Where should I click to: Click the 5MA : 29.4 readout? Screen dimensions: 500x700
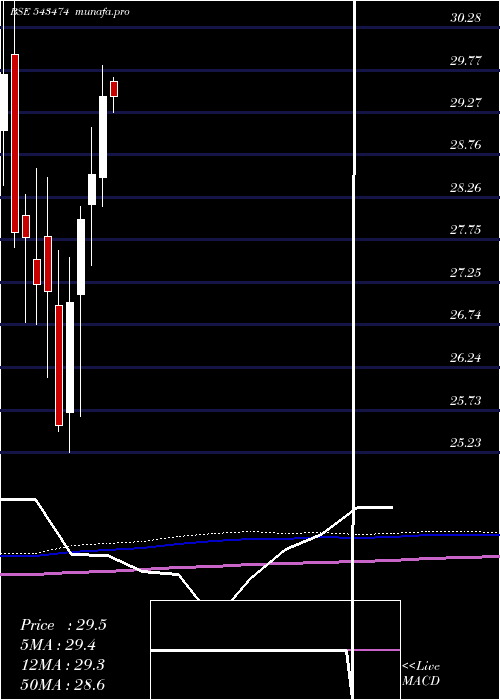point(59,645)
